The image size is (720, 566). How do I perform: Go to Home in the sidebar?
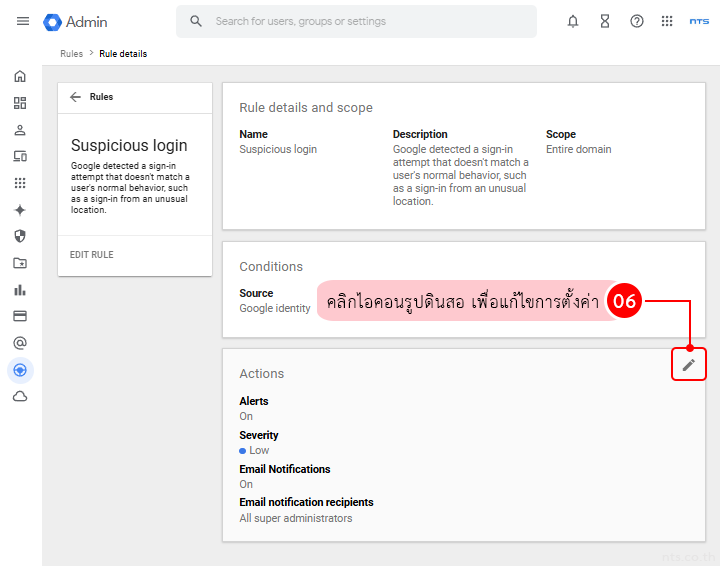pos(20,76)
